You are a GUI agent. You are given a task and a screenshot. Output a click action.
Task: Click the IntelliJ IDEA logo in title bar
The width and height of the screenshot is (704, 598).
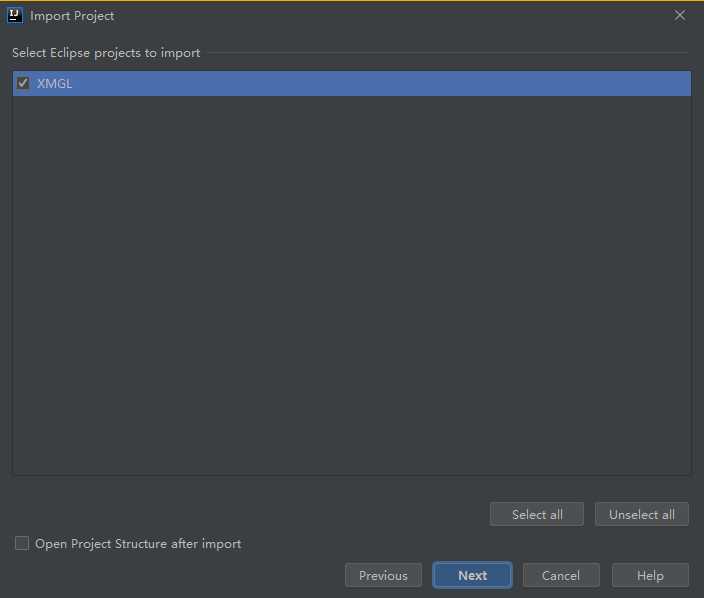point(15,15)
